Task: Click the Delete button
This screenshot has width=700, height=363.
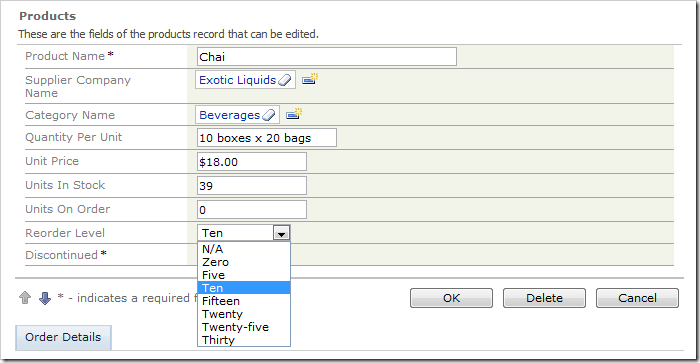Action: pos(544,298)
